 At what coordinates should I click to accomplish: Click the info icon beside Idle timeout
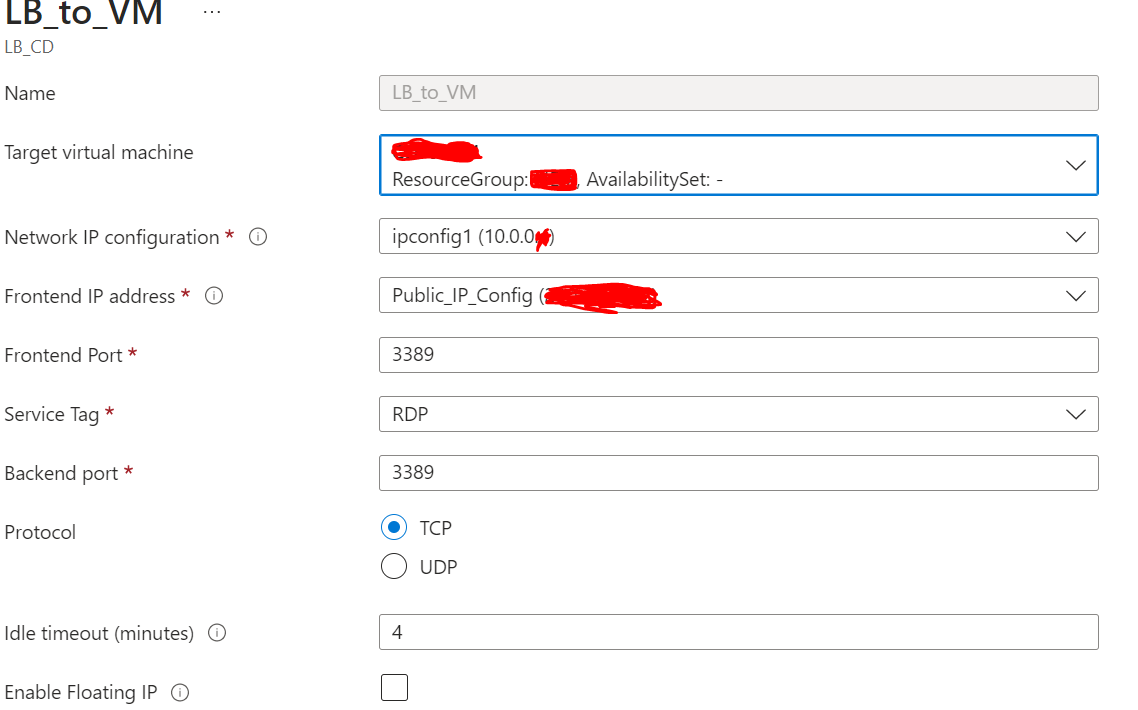point(217,632)
